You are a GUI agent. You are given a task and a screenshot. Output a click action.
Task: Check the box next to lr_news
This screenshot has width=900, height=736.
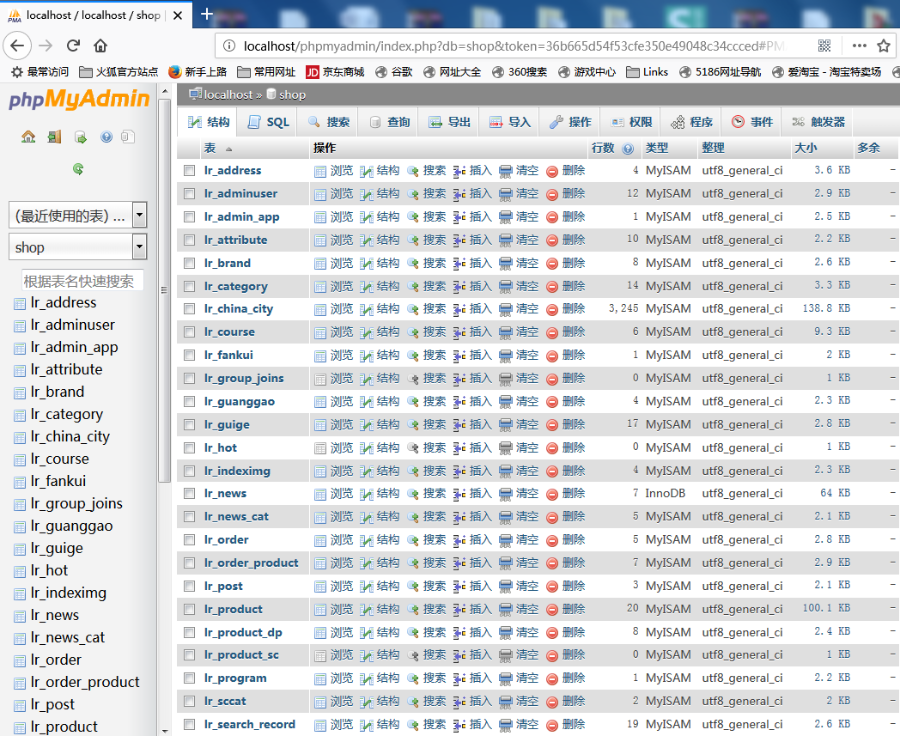click(x=189, y=494)
